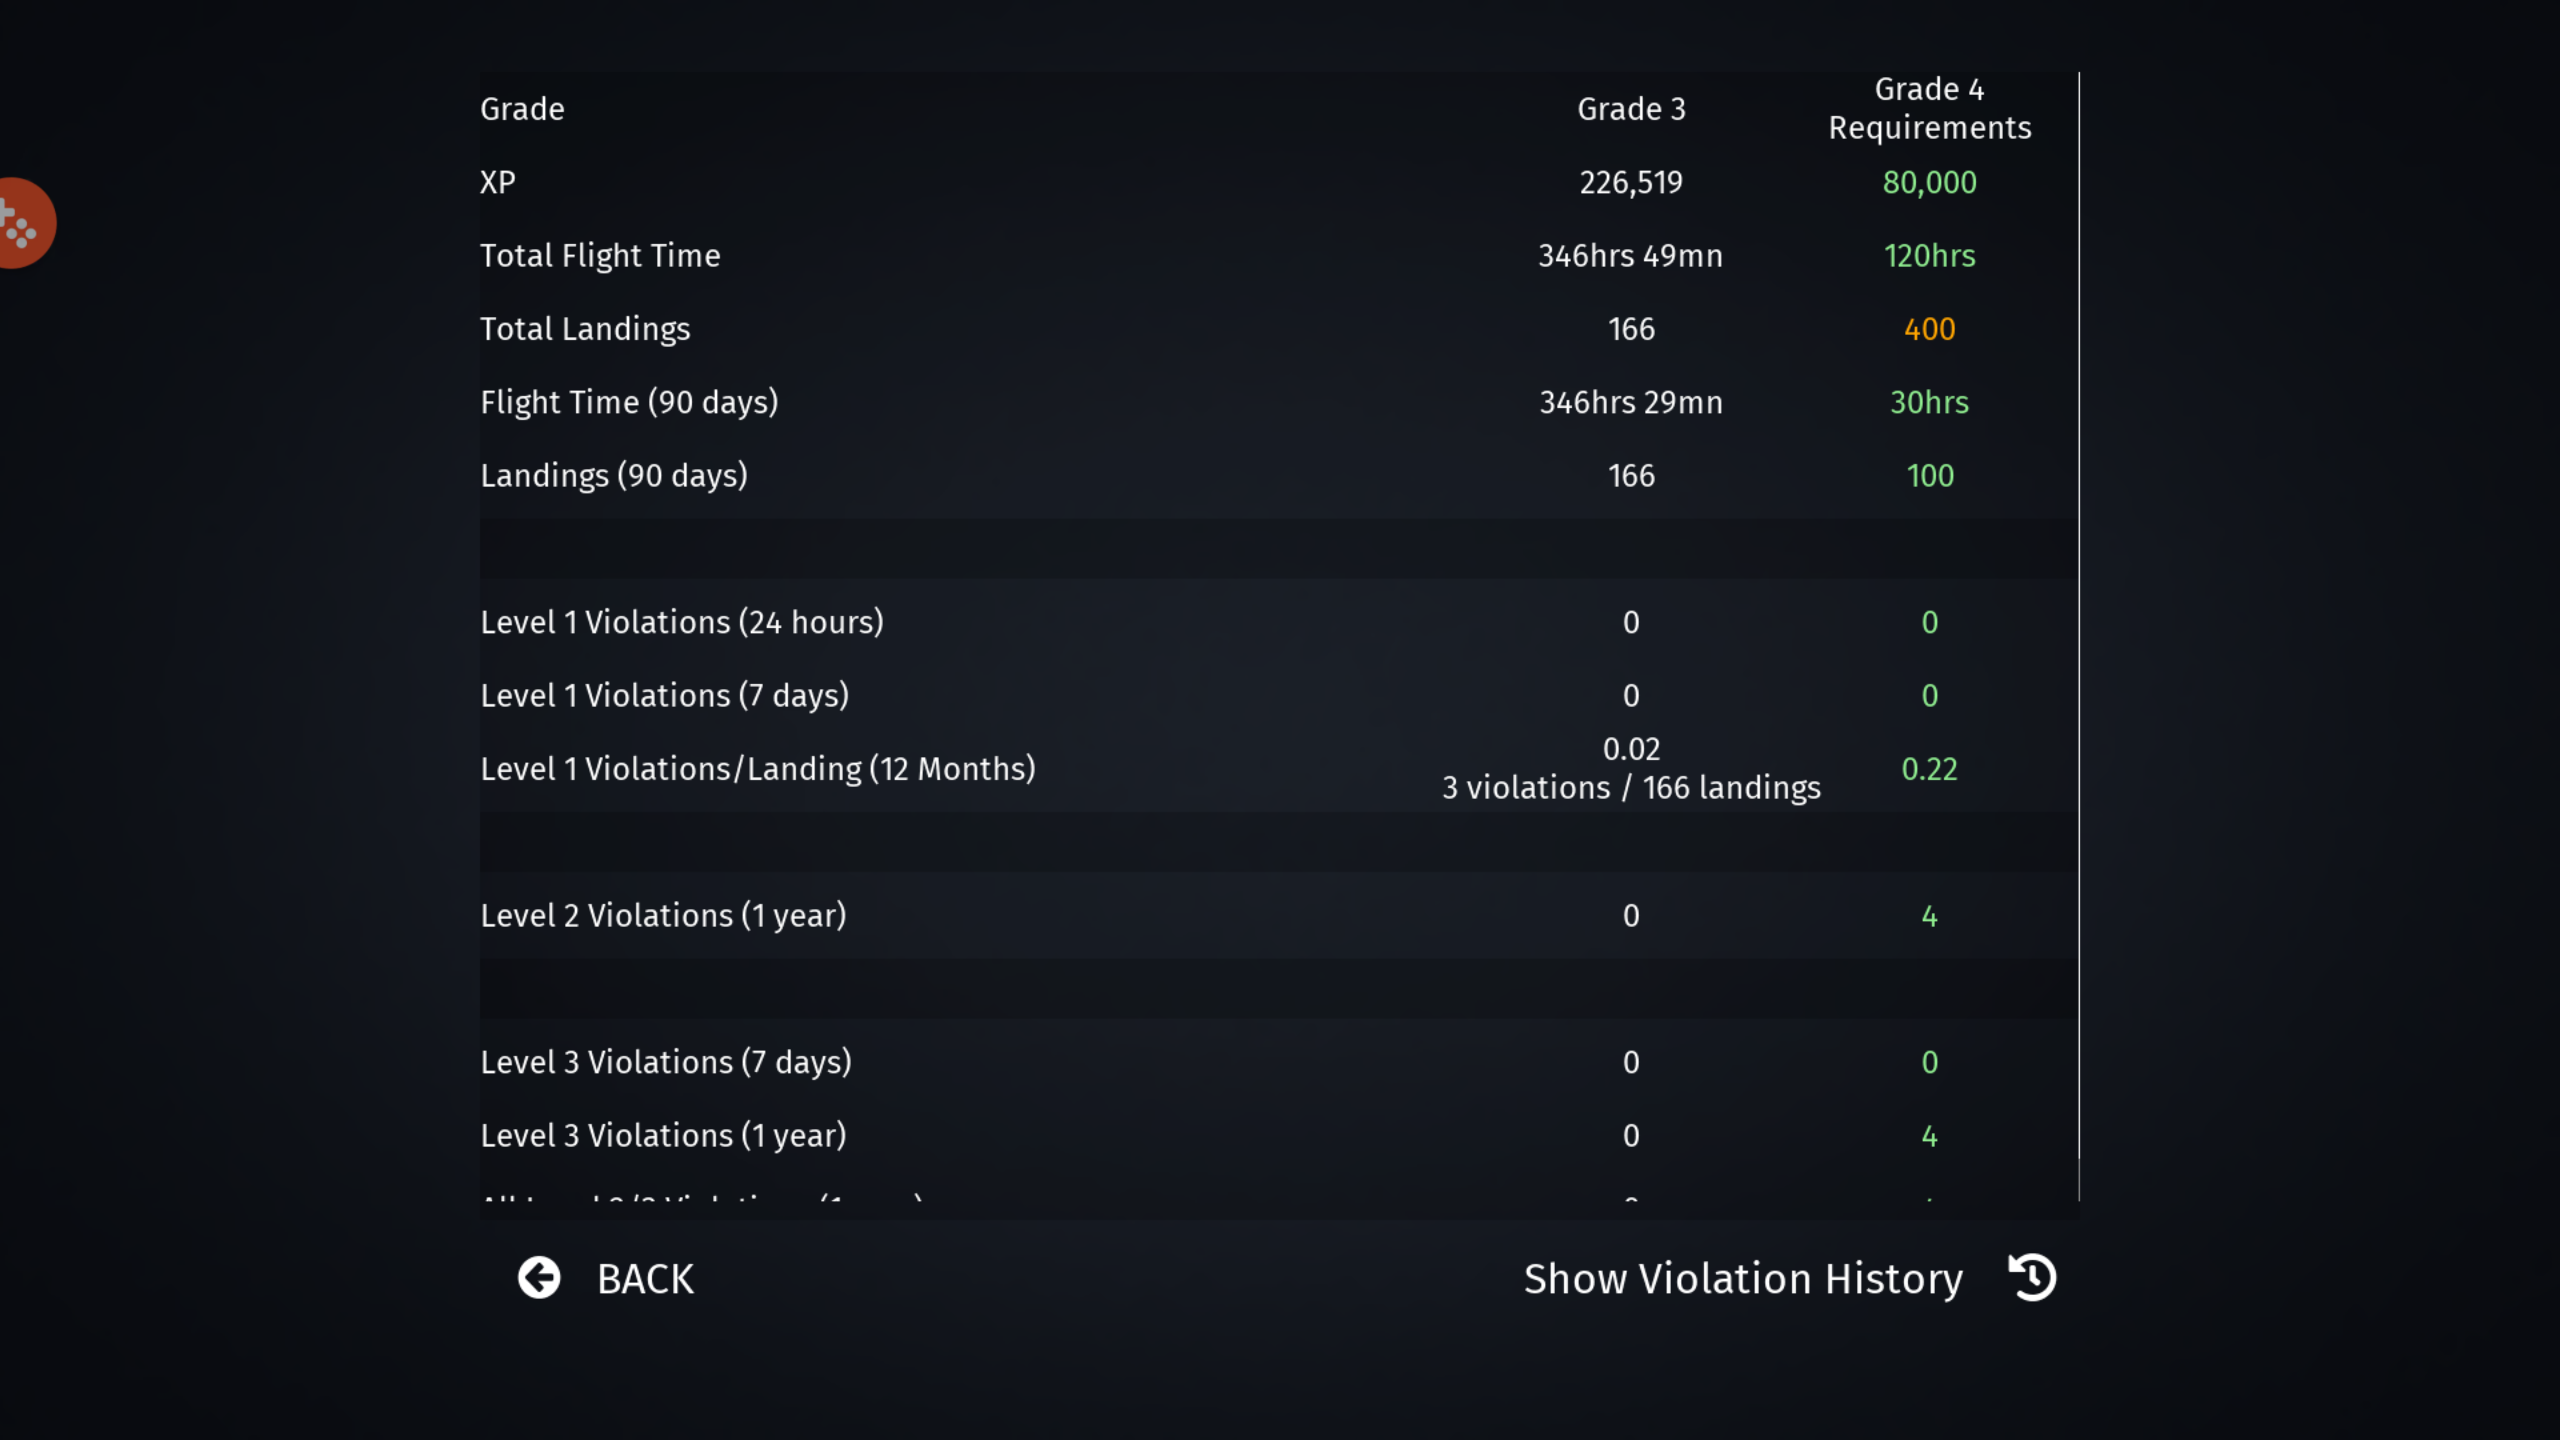The width and height of the screenshot is (2560, 1440).
Task: Click the violation history clock icon
Action: pos(2032,1277)
